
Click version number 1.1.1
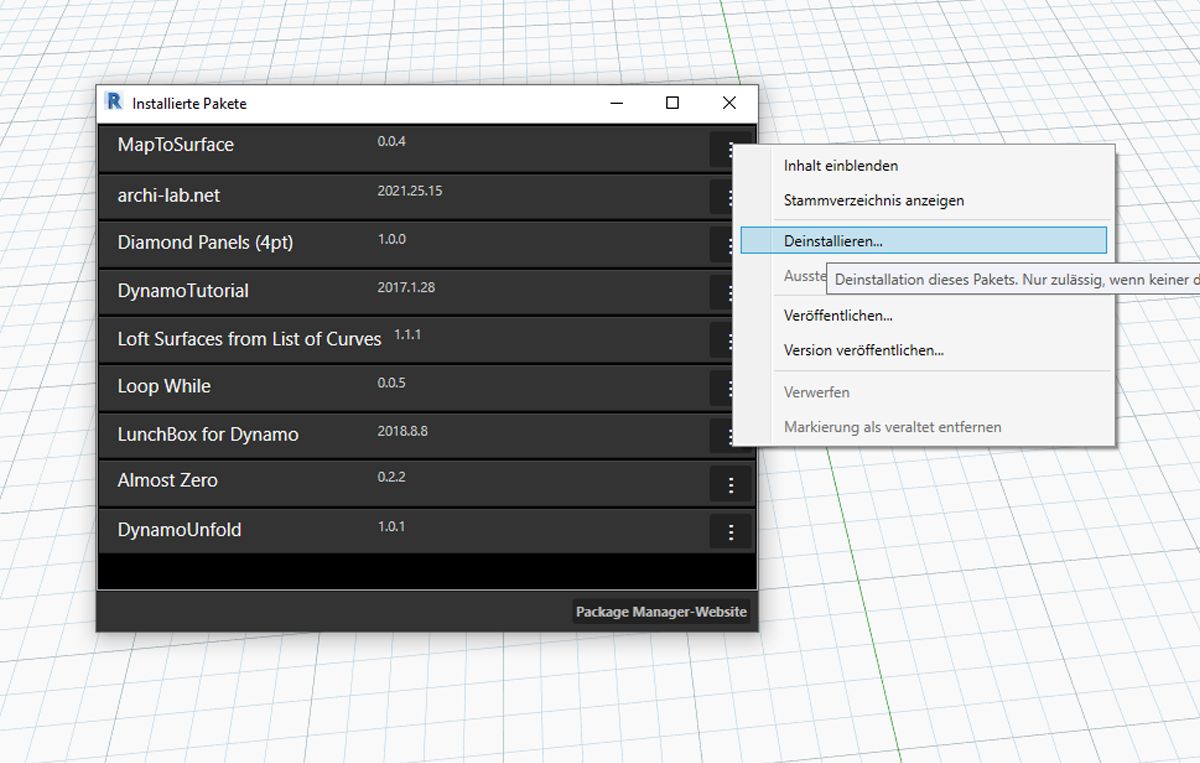click(407, 335)
